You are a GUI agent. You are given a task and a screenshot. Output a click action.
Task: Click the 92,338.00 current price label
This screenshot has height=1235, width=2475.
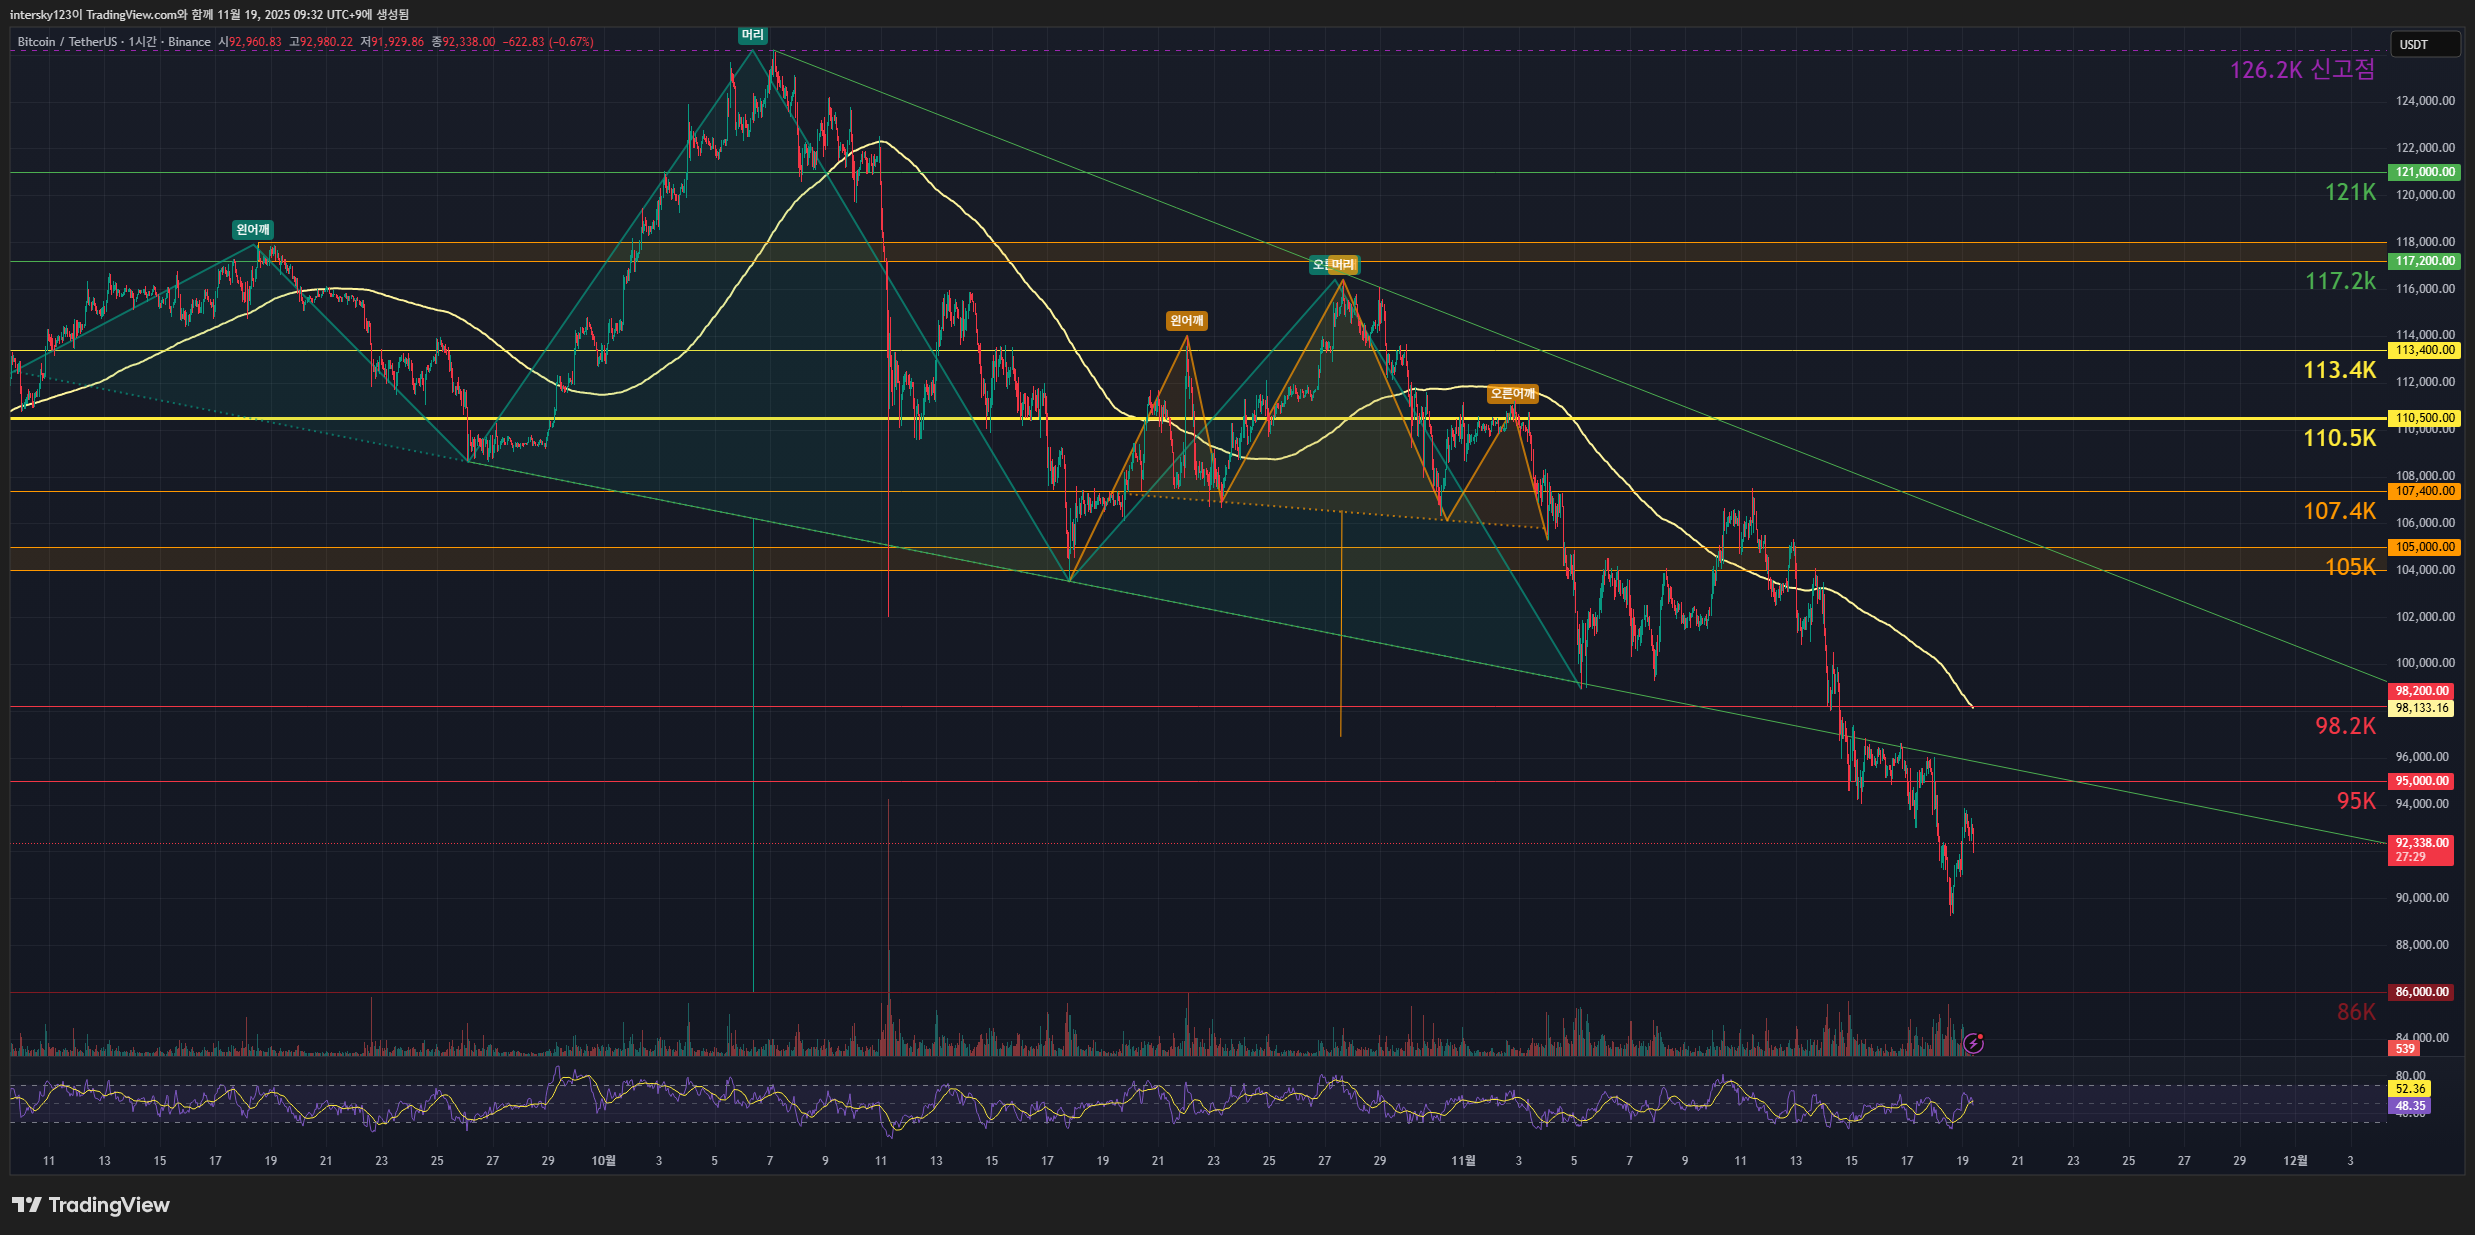(x=2421, y=844)
